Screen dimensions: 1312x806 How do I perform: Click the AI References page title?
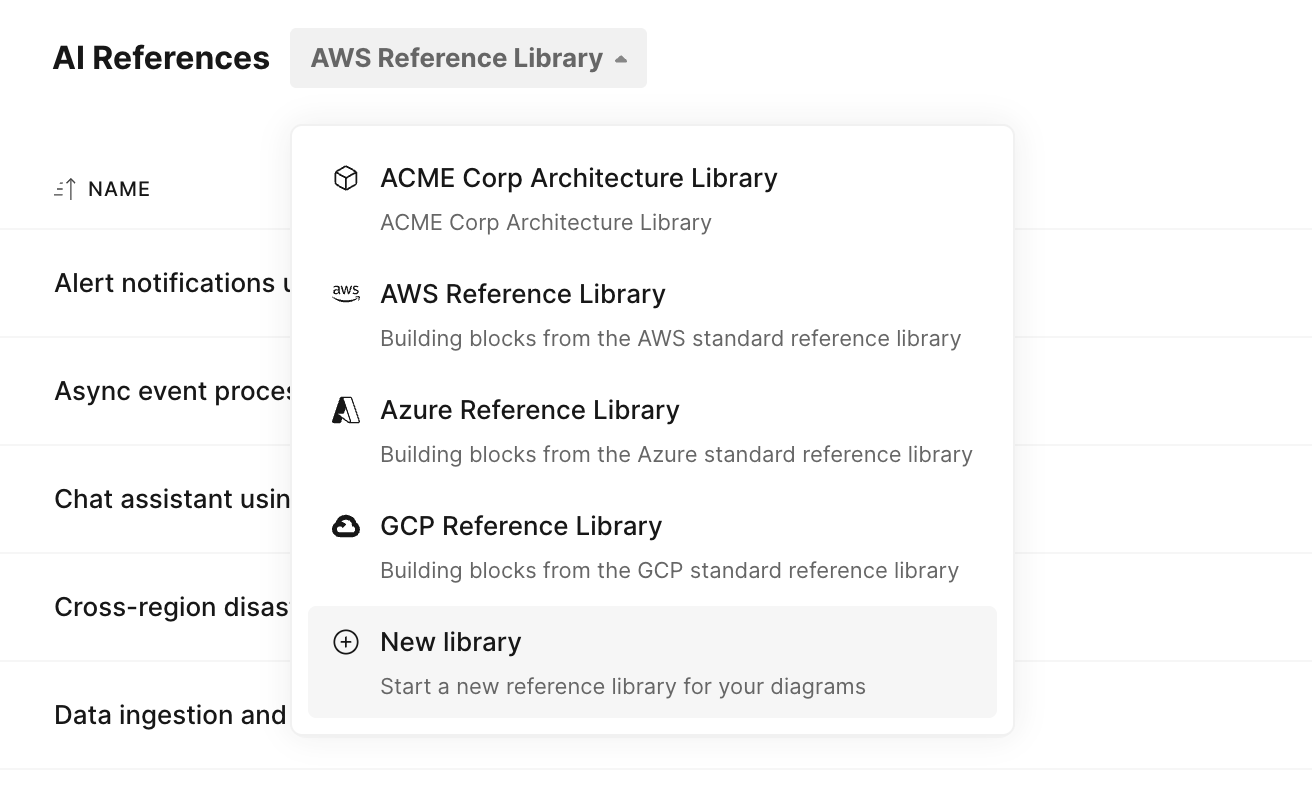coord(161,58)
